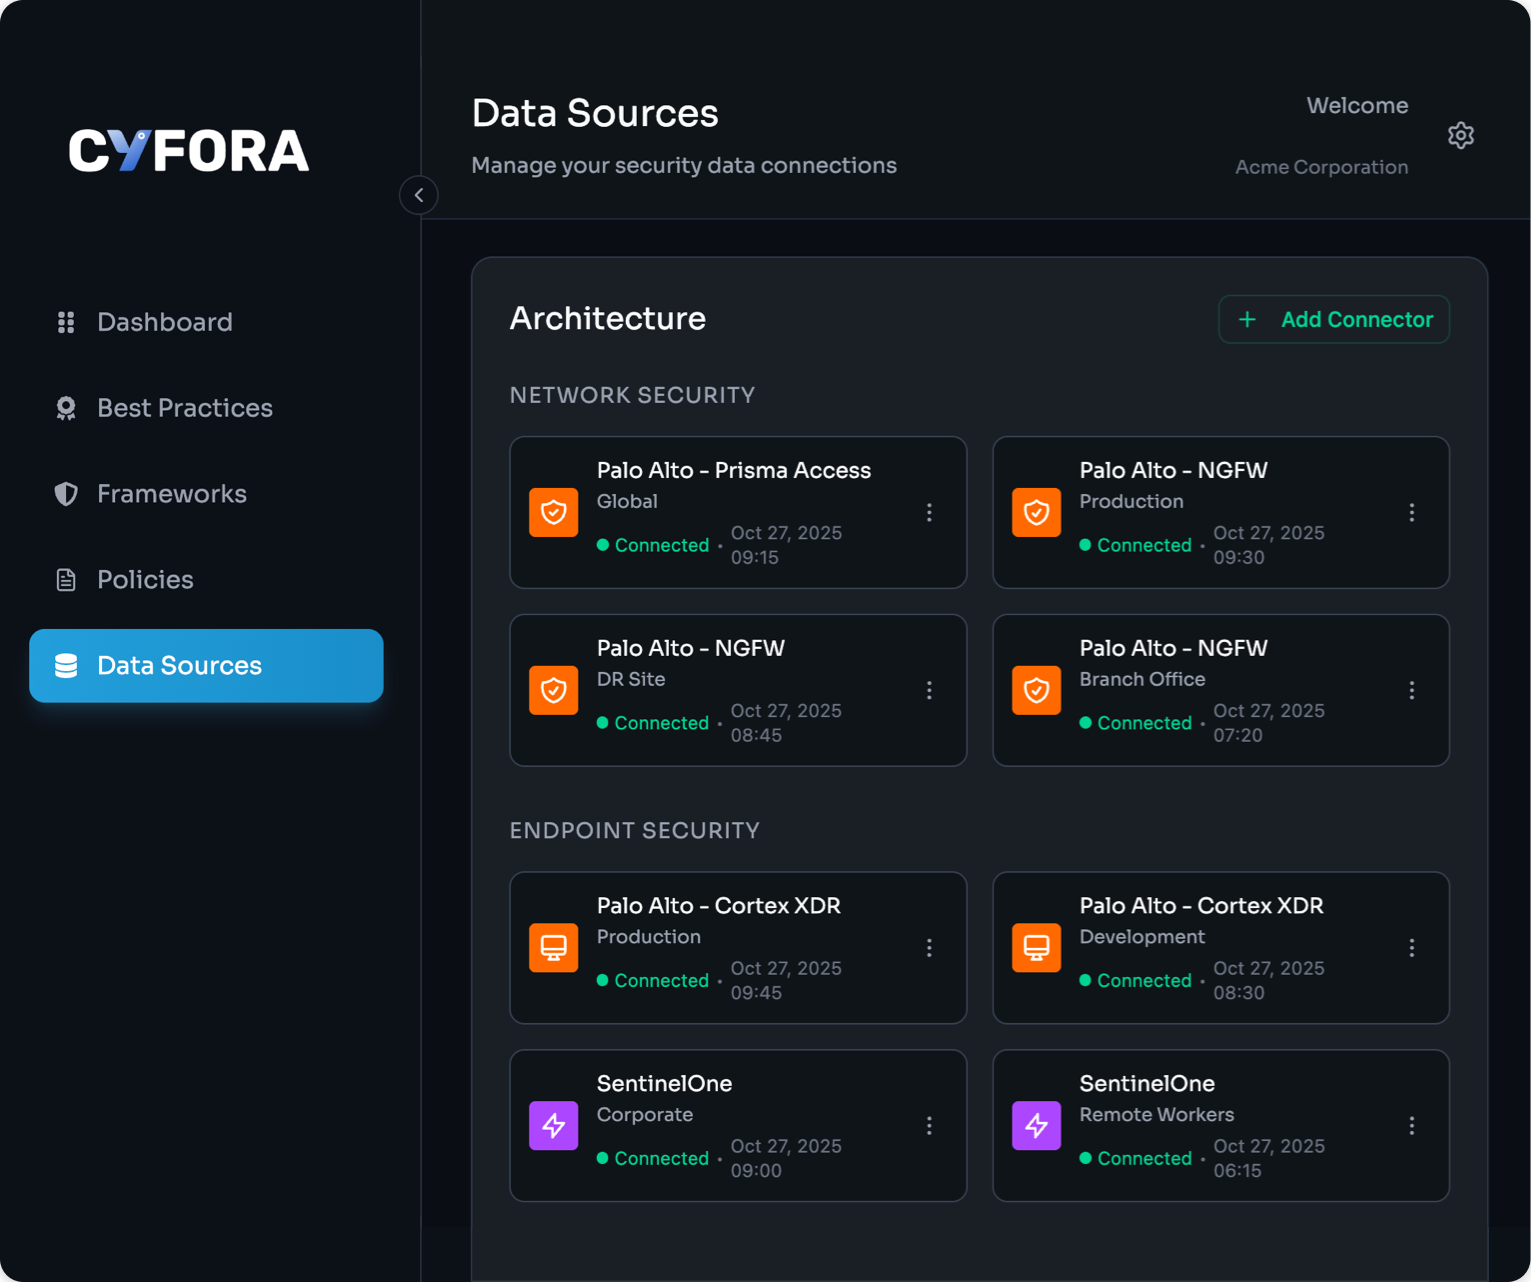The height and width of the screenshot is (1282, 1531).
Task: Collapse the sidebar with the chevron button
Action: pos(419,195)
